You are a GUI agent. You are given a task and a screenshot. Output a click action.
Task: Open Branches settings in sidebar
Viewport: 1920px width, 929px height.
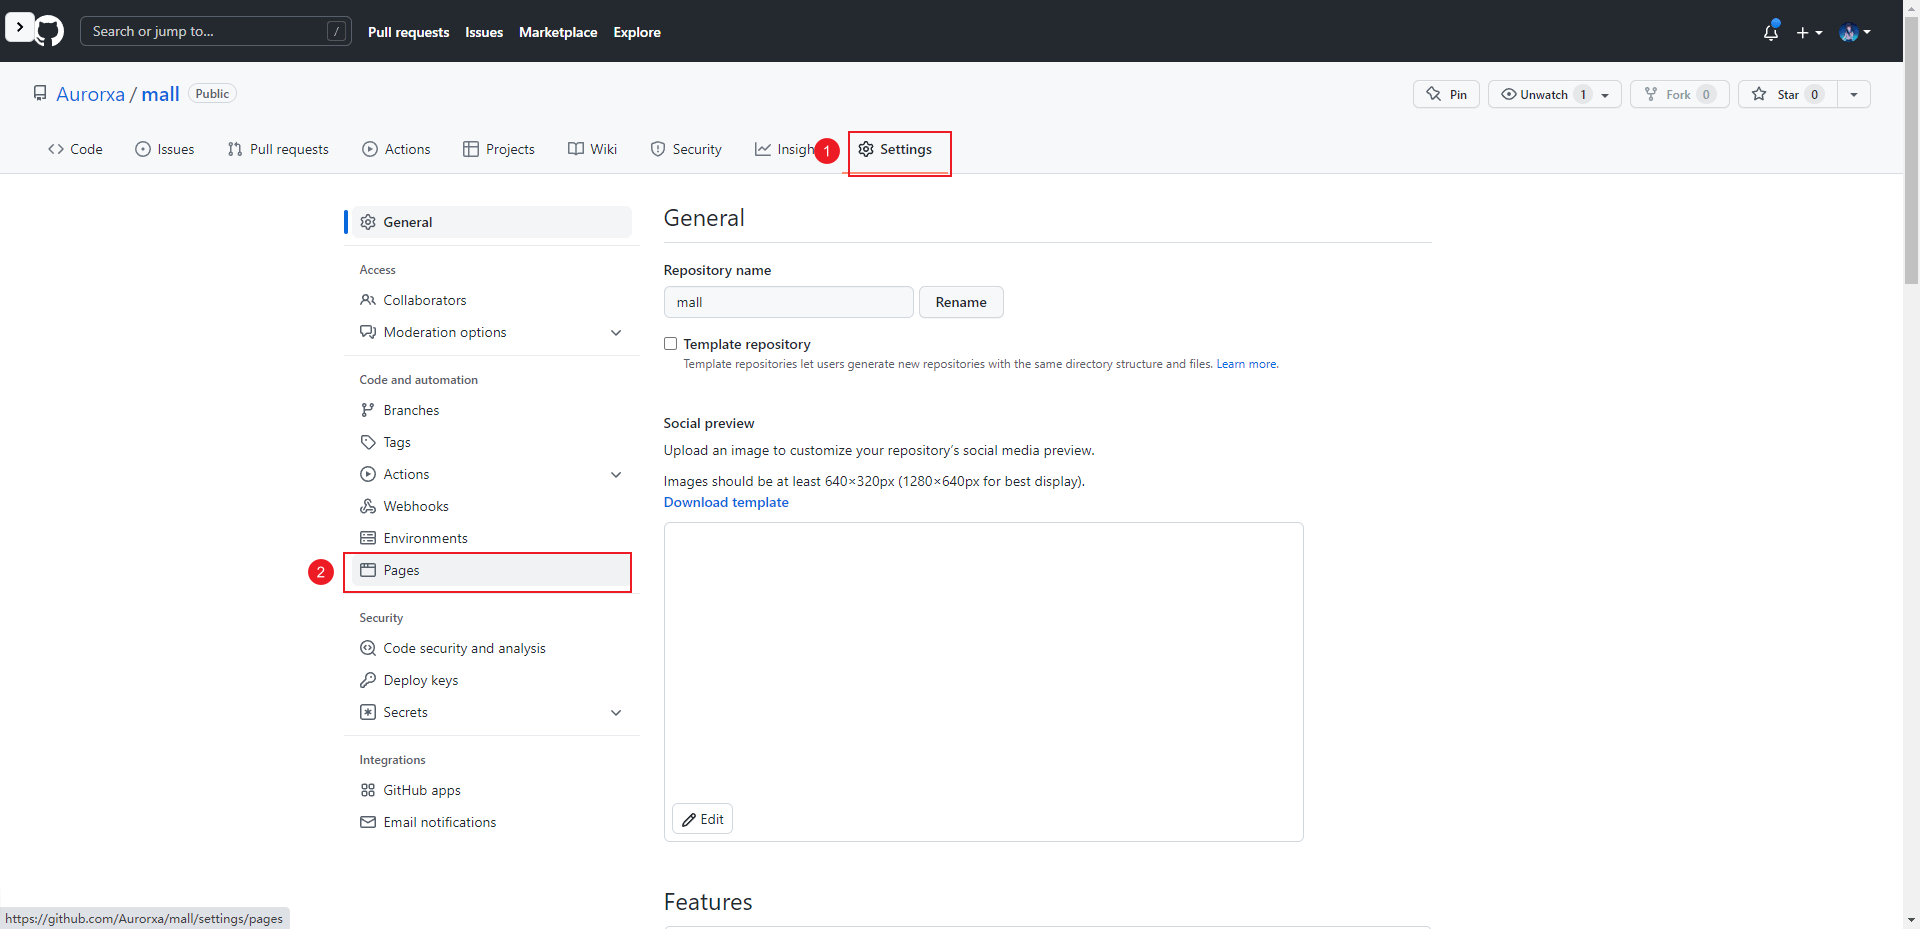tap(411, 410)
